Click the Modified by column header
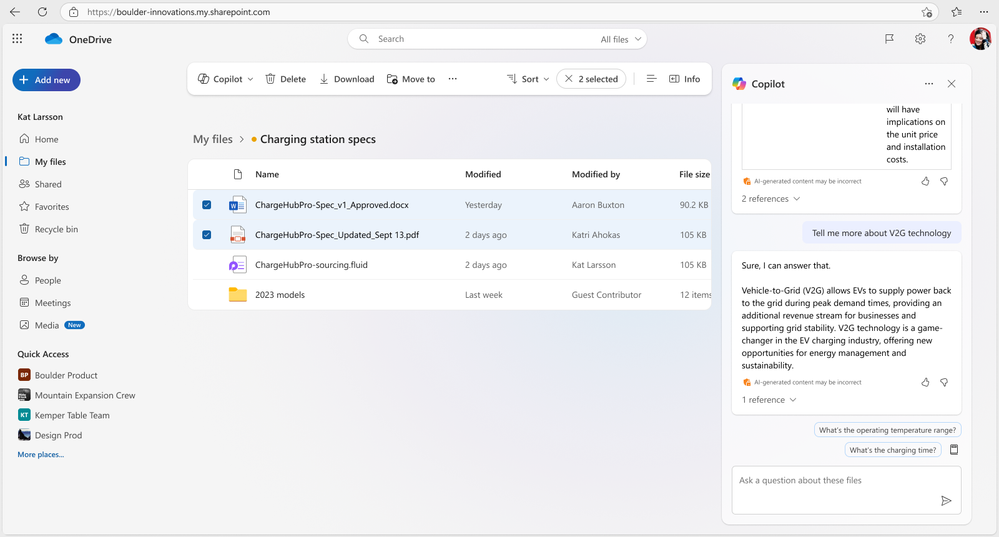This screenshot has width=999, height=537. coord(596,175)
